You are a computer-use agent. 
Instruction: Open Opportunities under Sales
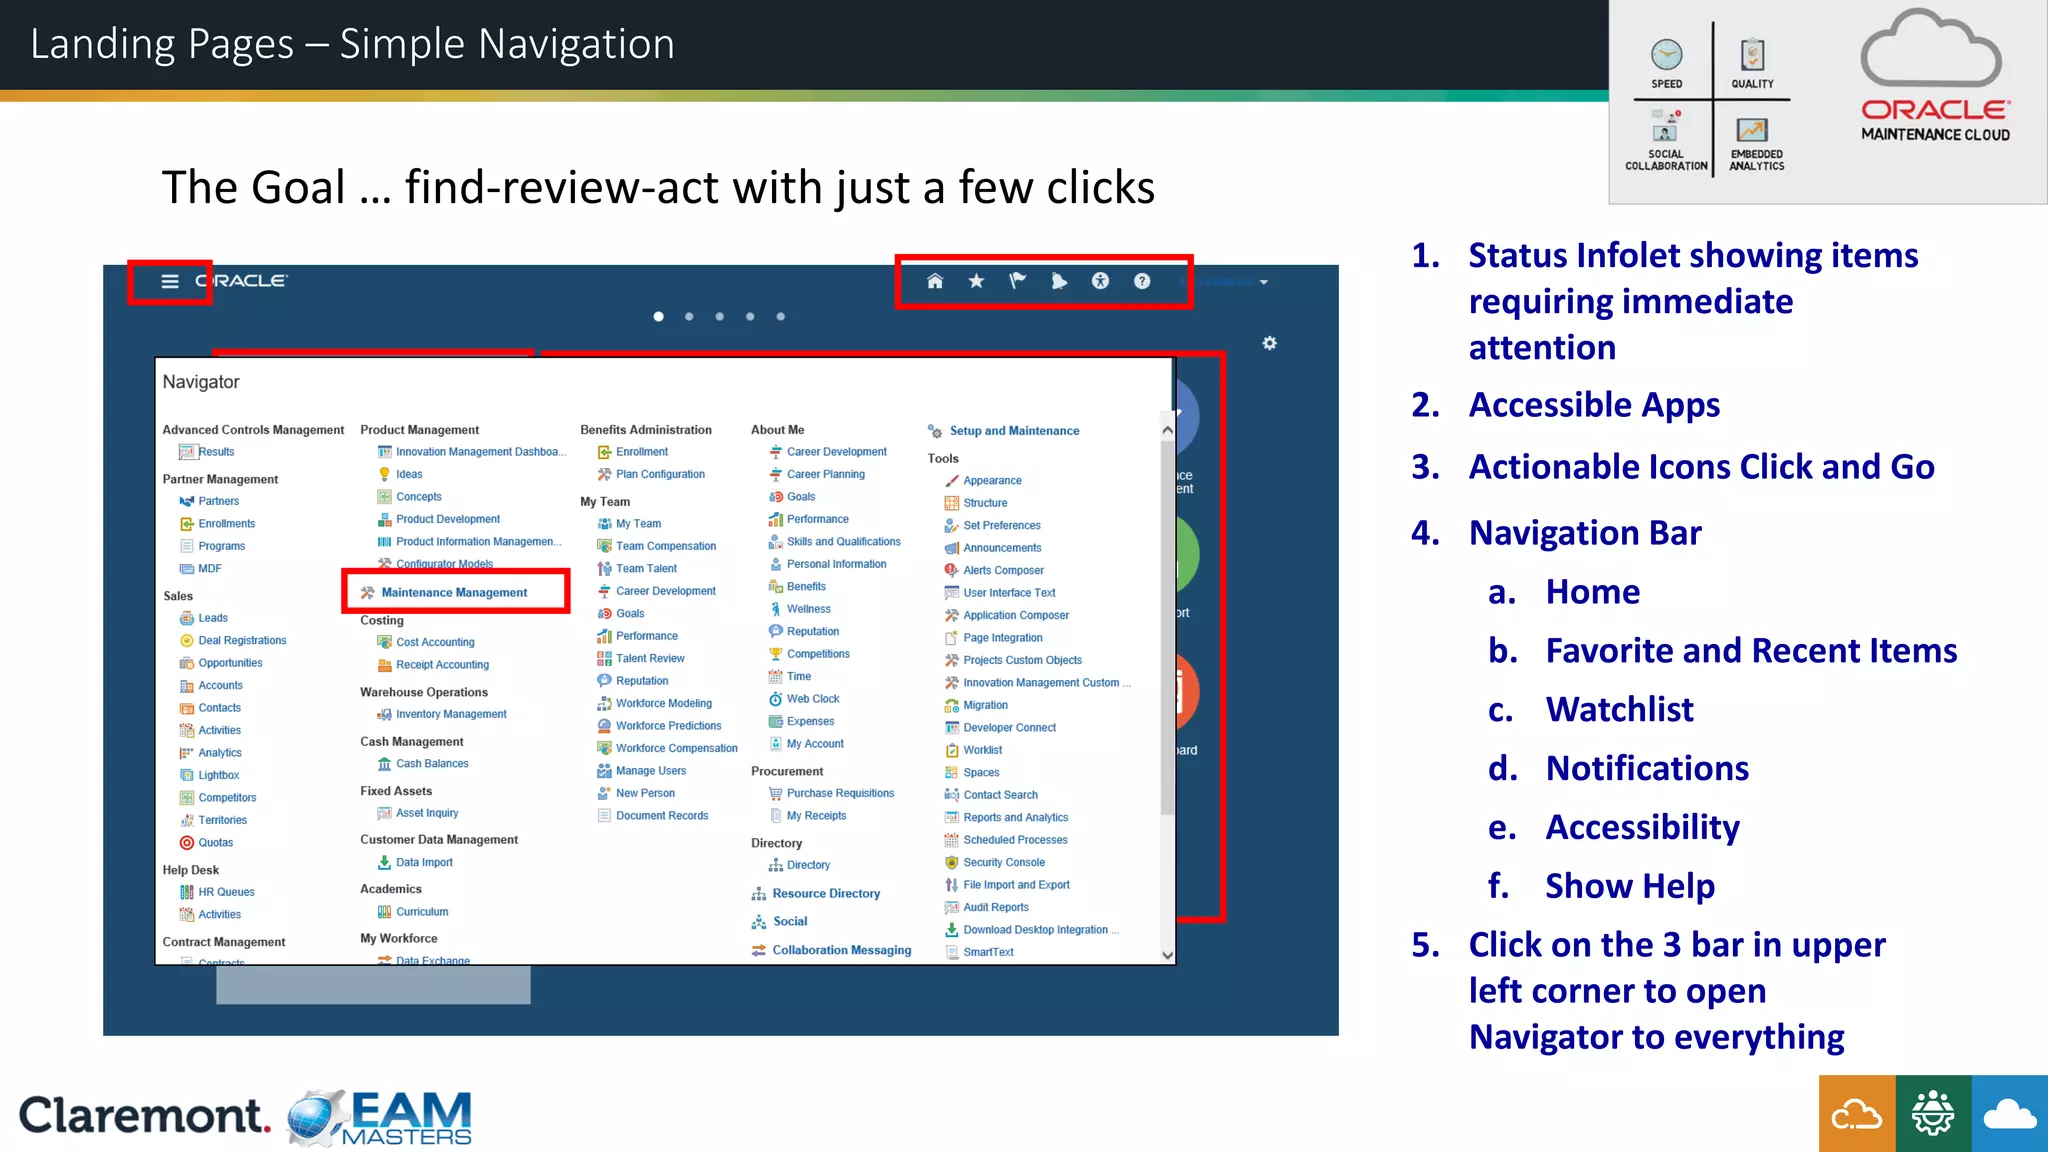tap(230, 663)
